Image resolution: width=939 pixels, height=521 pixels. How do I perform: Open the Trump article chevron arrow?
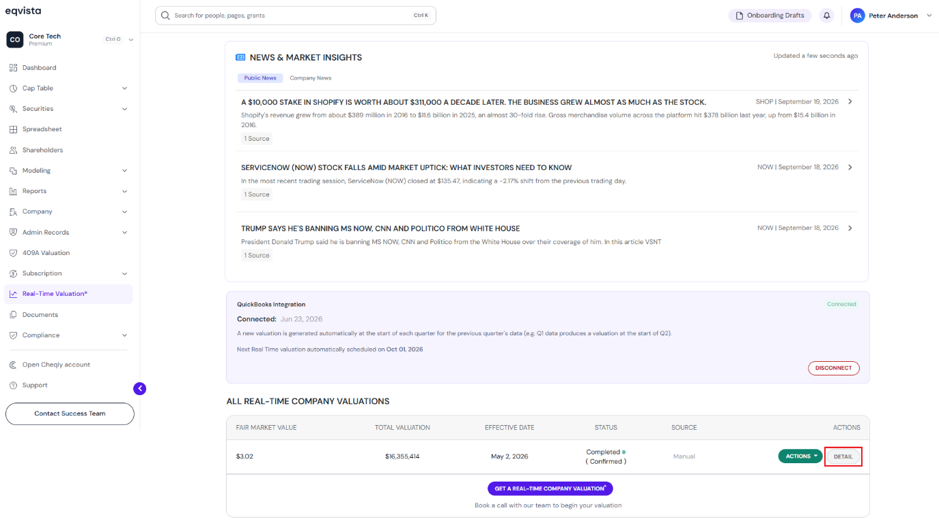850,228
